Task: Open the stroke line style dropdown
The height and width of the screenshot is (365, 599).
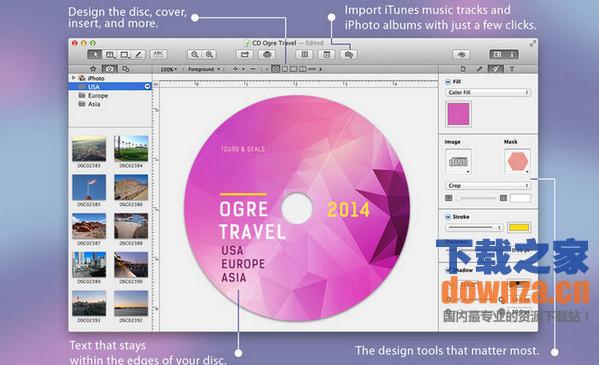Action: coord(474,228)
